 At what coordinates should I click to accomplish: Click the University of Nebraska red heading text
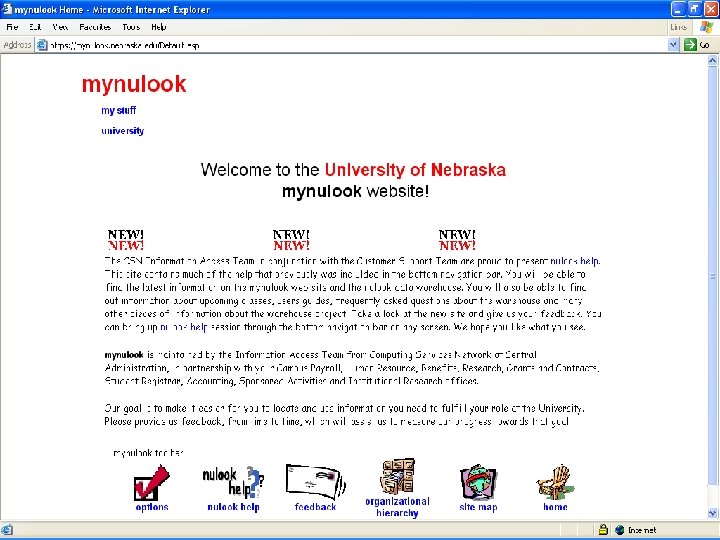point(415,170)
